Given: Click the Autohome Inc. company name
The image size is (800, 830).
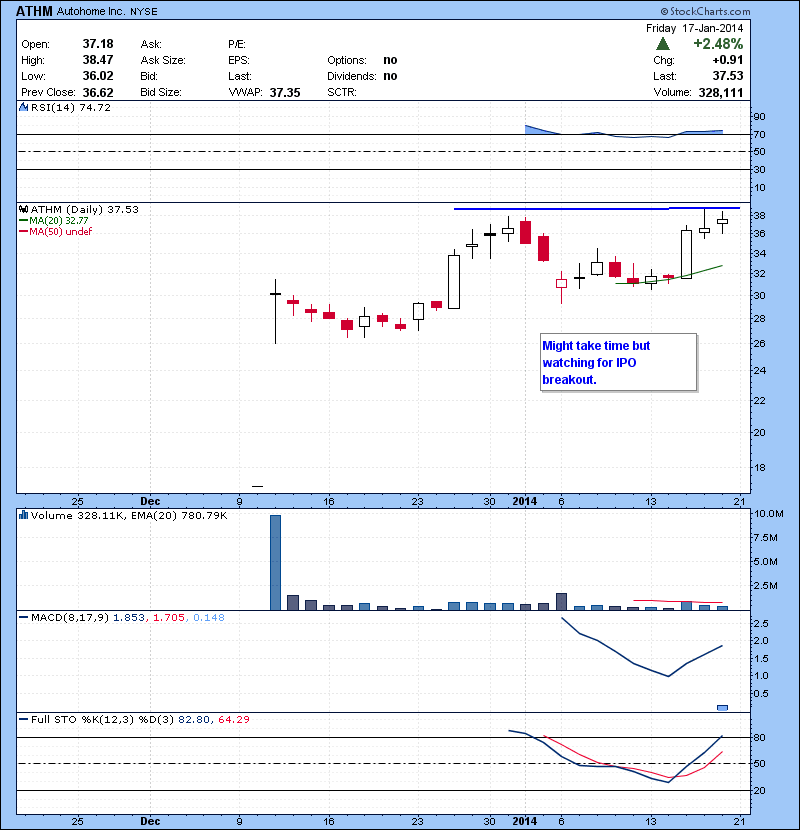Looking at the screenshot, I should pyautogui.click(x=91, y=11).
